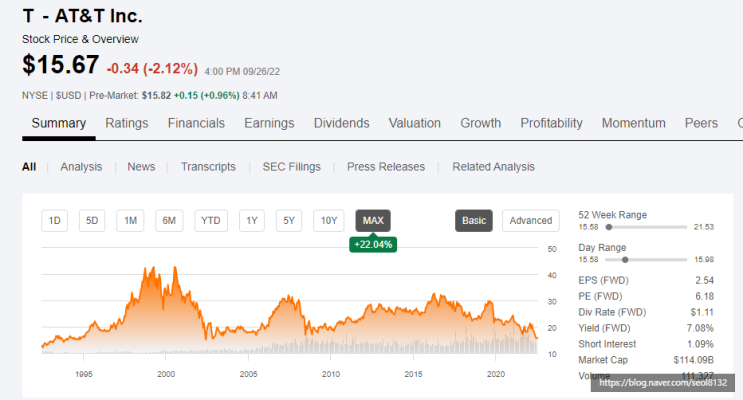Set chart range to 1D
The image size is (743, 400).
pos(54,221)
